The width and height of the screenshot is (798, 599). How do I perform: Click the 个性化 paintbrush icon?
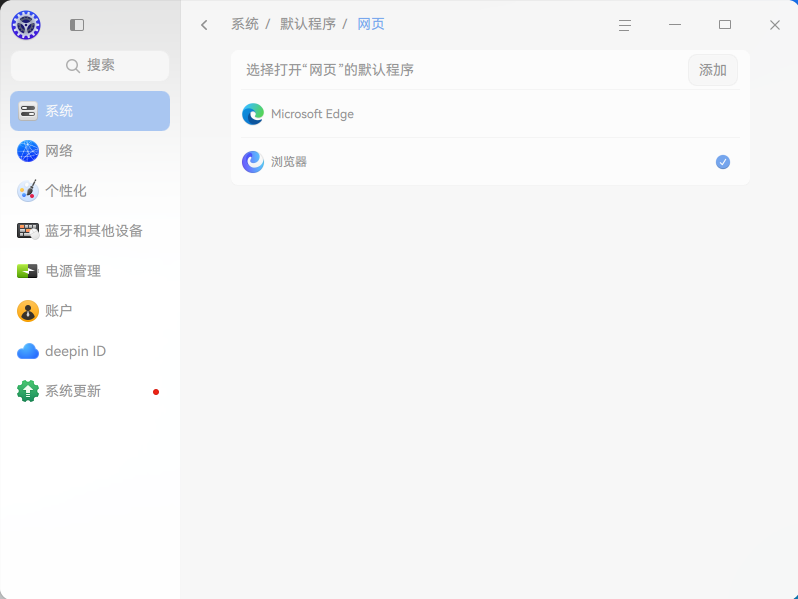[x=28, y=191]
